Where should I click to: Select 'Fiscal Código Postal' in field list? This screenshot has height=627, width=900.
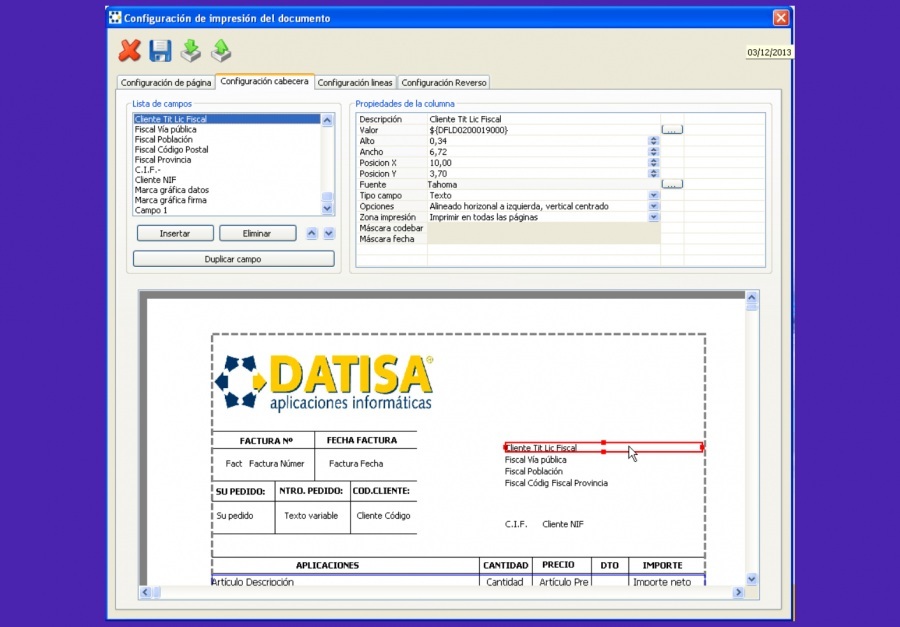[227, 149]
